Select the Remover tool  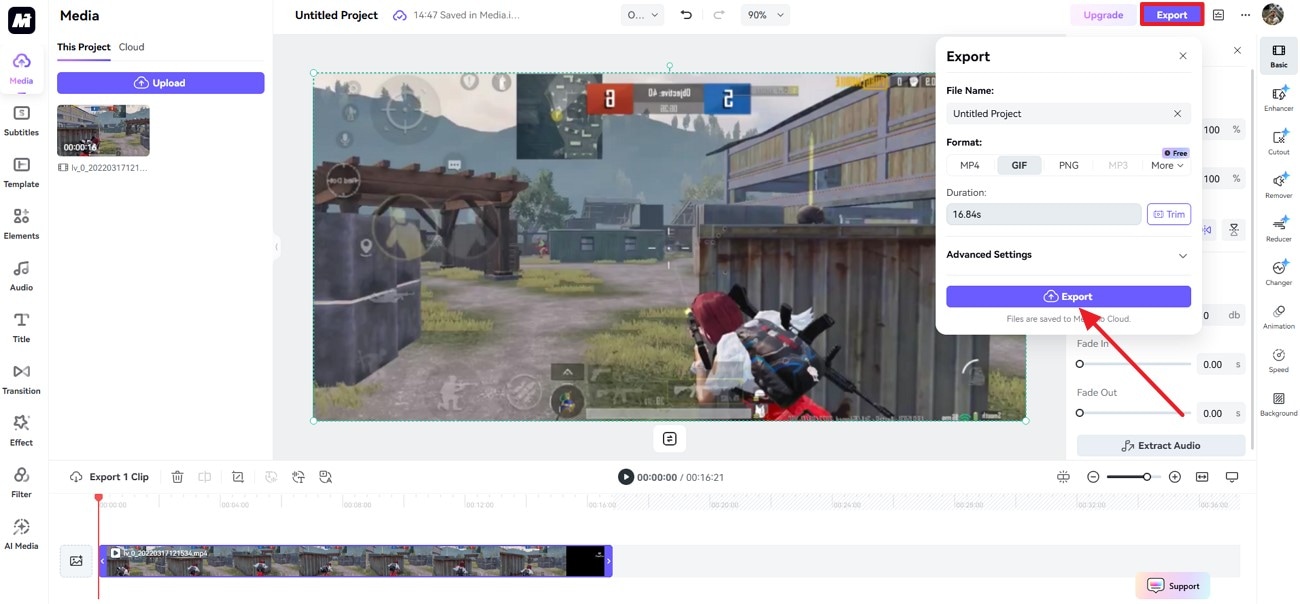[x=1279, y=186]
